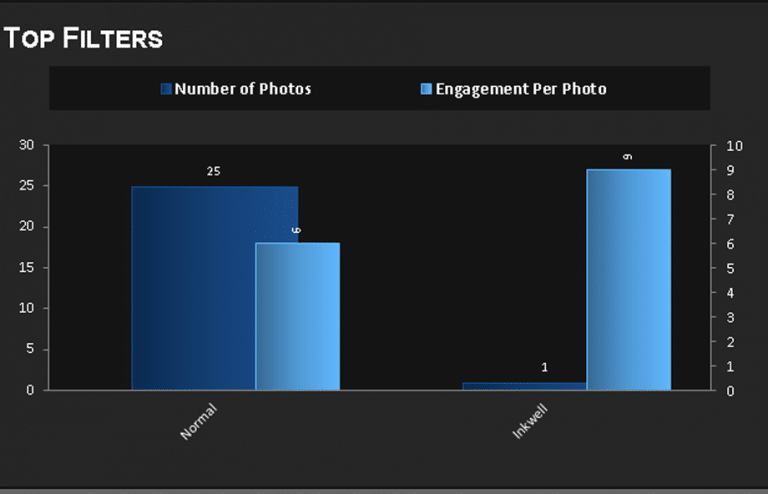Select the Inkwell category axis label
768x494 pixels.
pos(529,422)
